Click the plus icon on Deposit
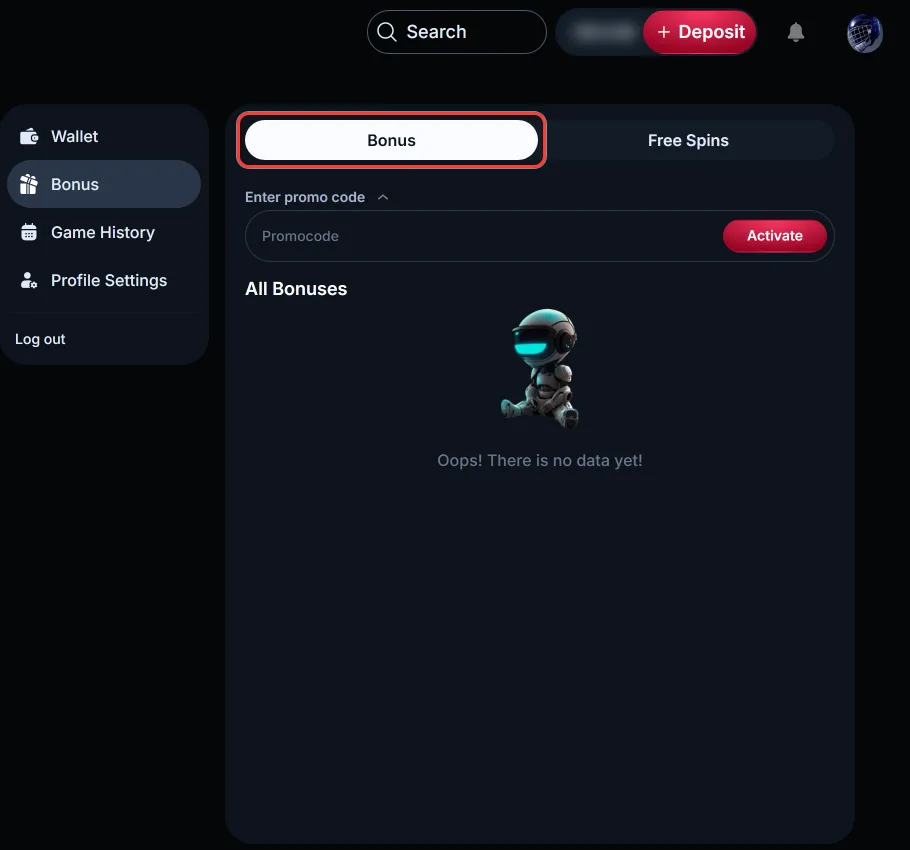 point(664,32)
